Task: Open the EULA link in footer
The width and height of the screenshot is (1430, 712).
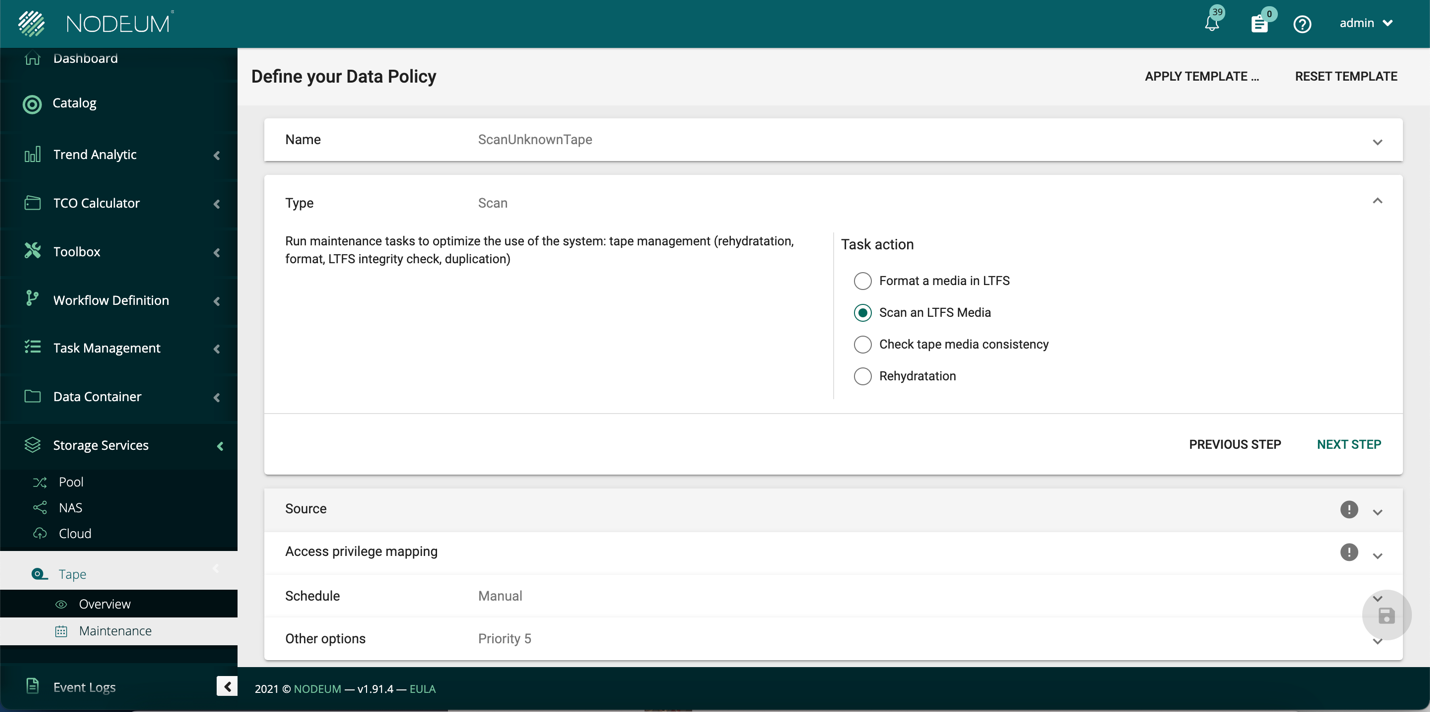Action: pyautogui.click(x=422, y=689)
